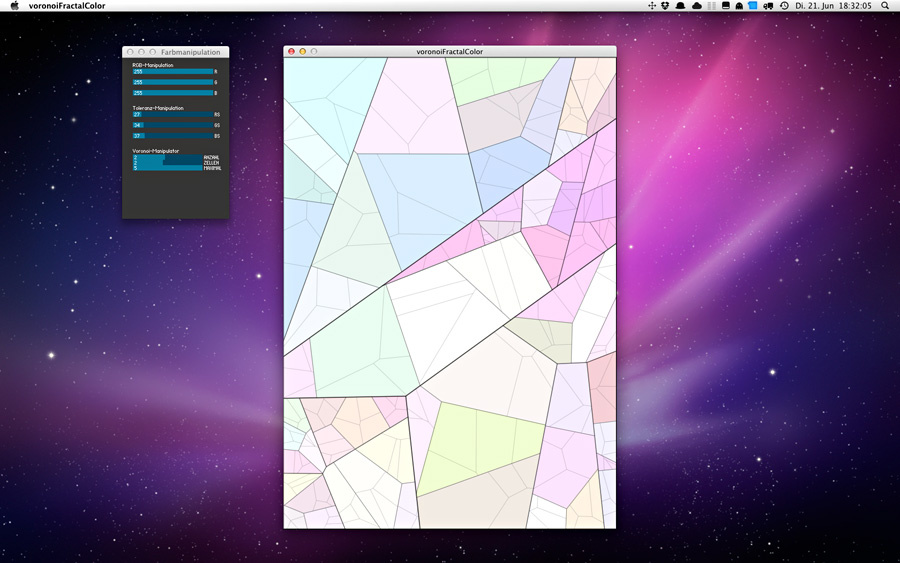Click the Dropbox menu bar icon
Image resolution: width=900 pixels, height=563 pixels.
(666, 6)
